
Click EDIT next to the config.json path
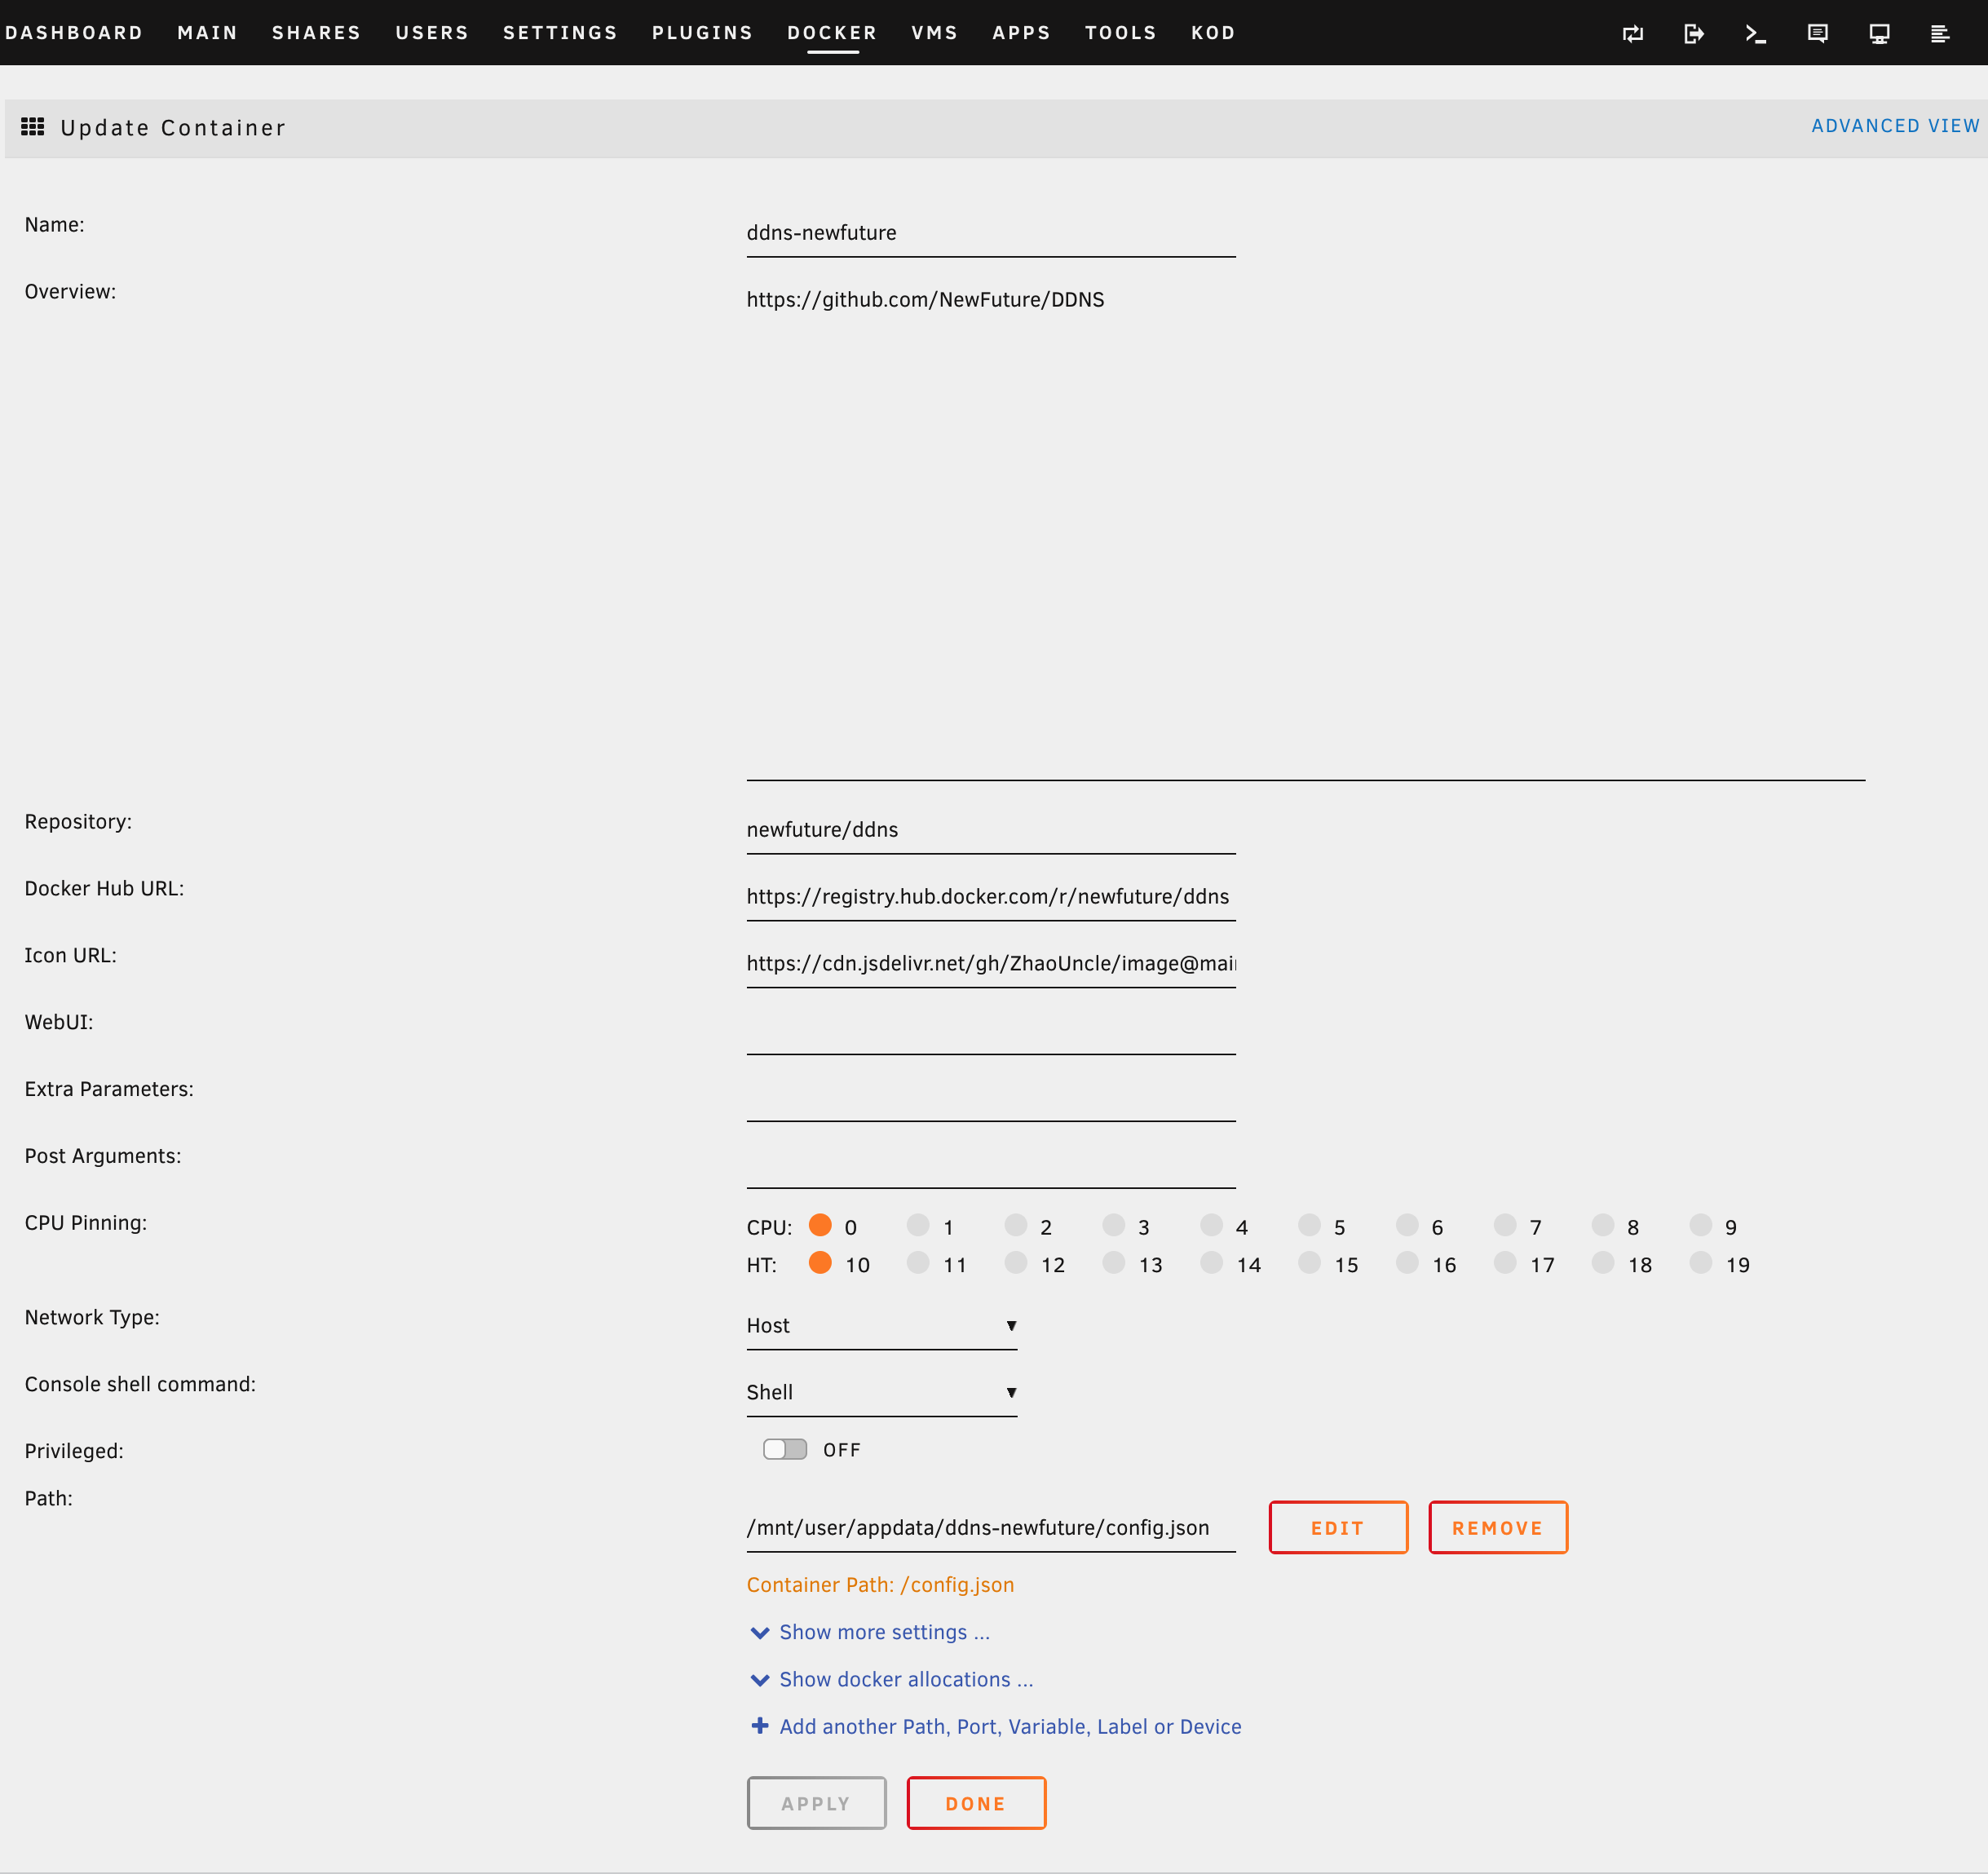(x=1338, y=1527)
